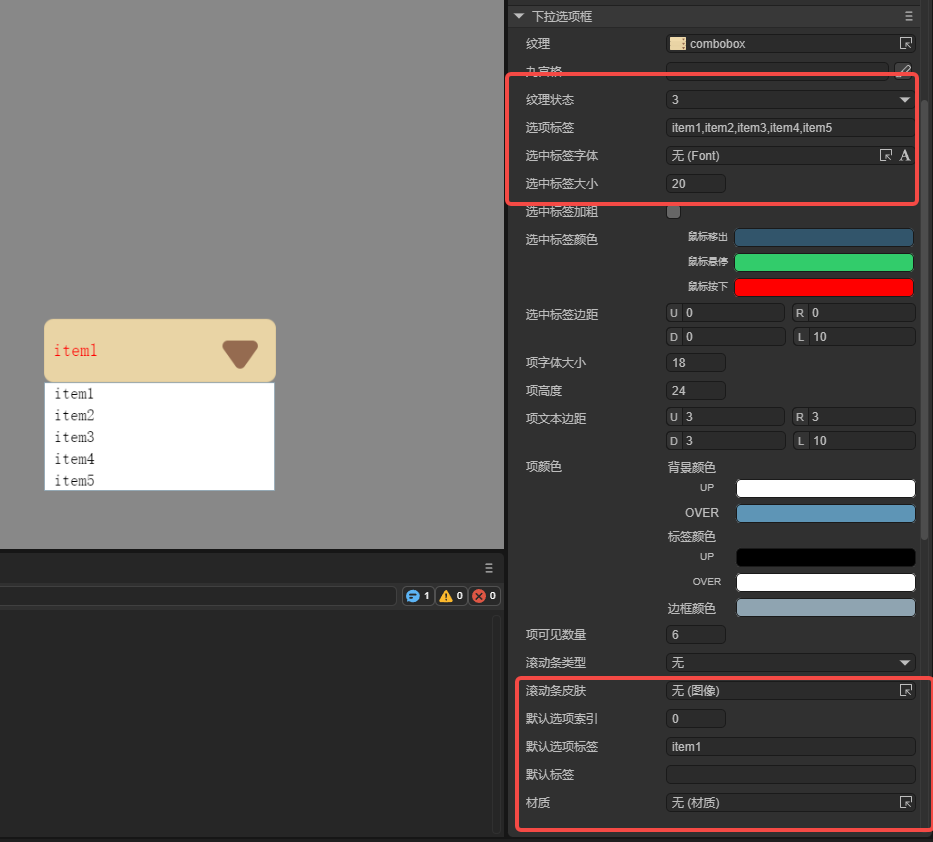Screen dimensions: 933x842
Task: Toggle error messages filter
Action: pyautogui.click(x=484, y=596)
